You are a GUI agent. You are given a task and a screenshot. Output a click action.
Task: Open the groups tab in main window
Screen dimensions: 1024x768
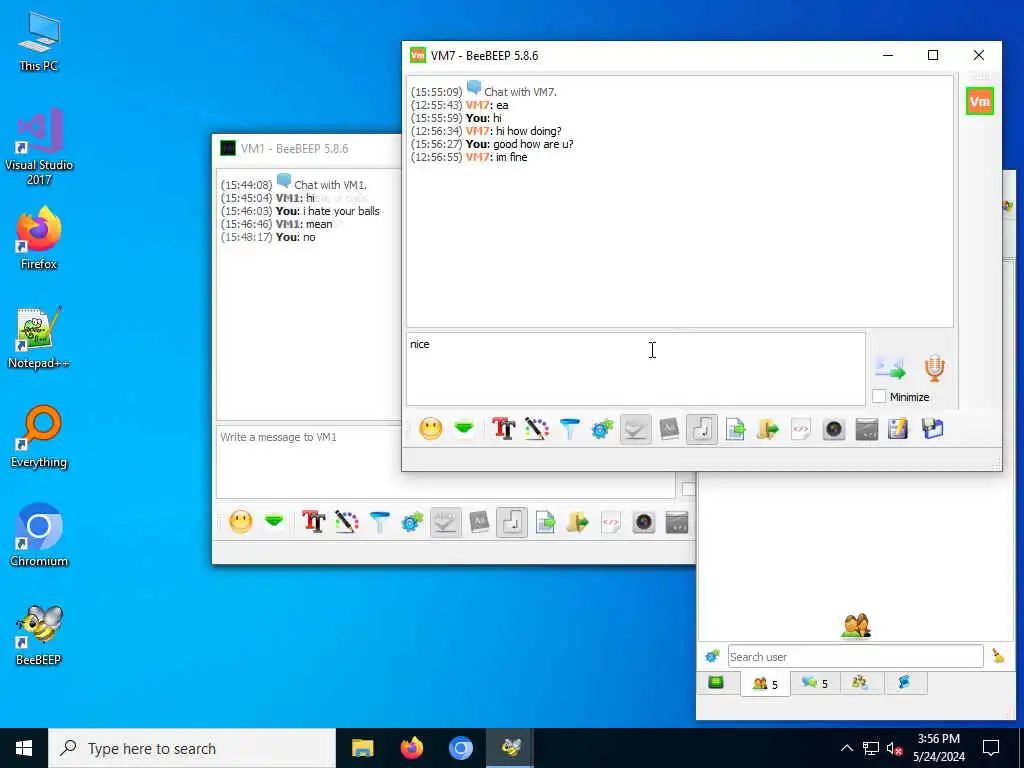(859, 683)
